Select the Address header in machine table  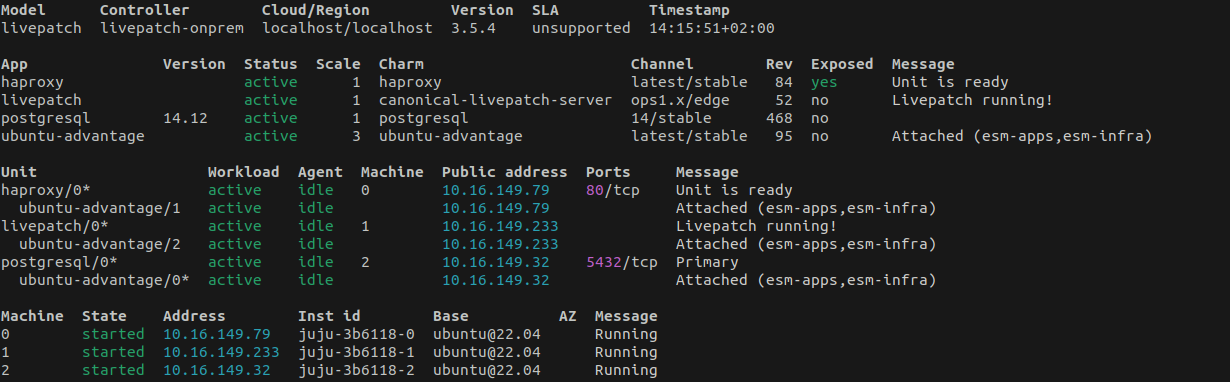194,316
